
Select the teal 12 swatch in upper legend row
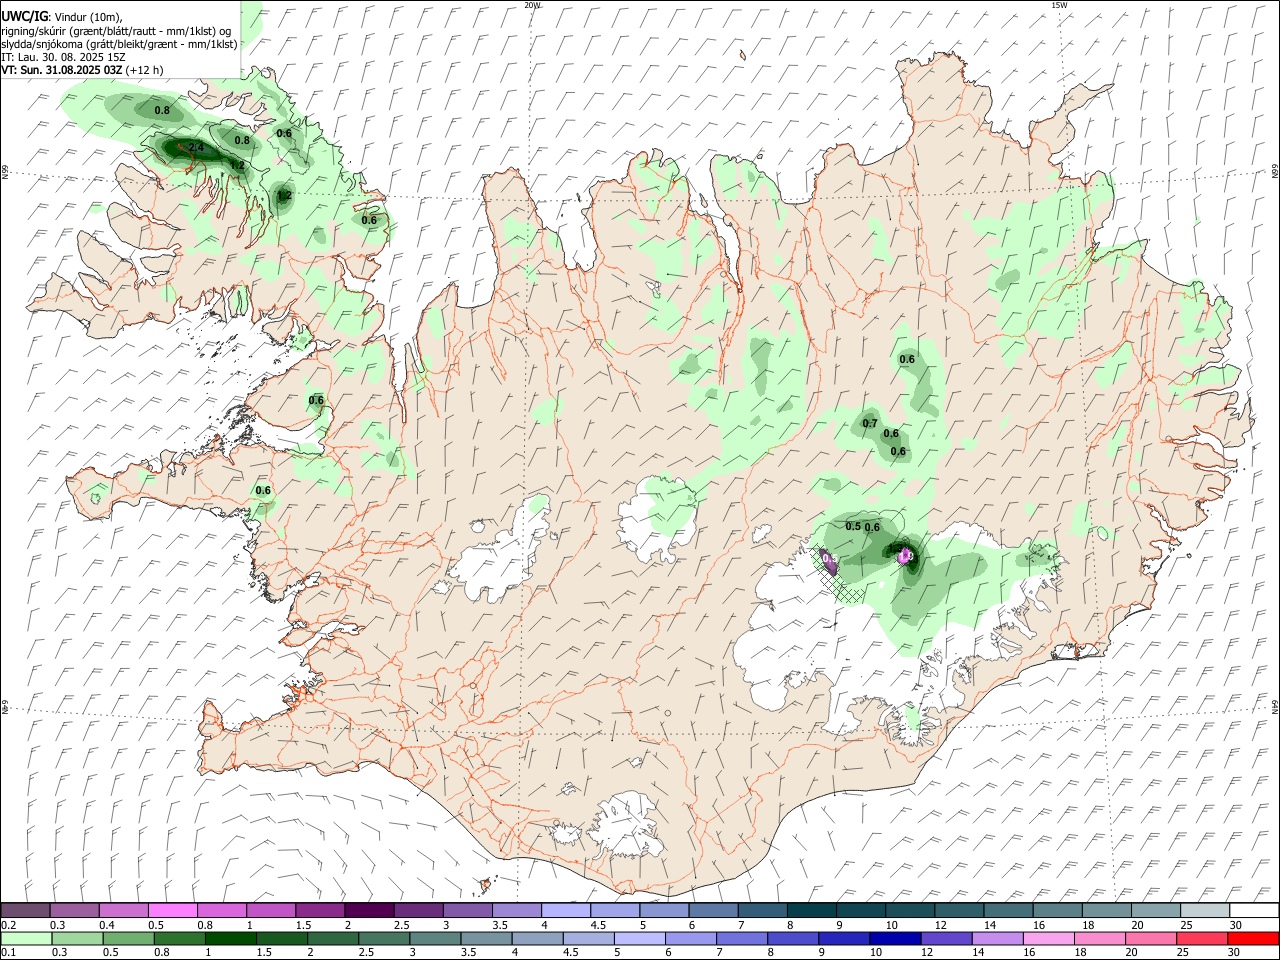click(x=959, y=910)
